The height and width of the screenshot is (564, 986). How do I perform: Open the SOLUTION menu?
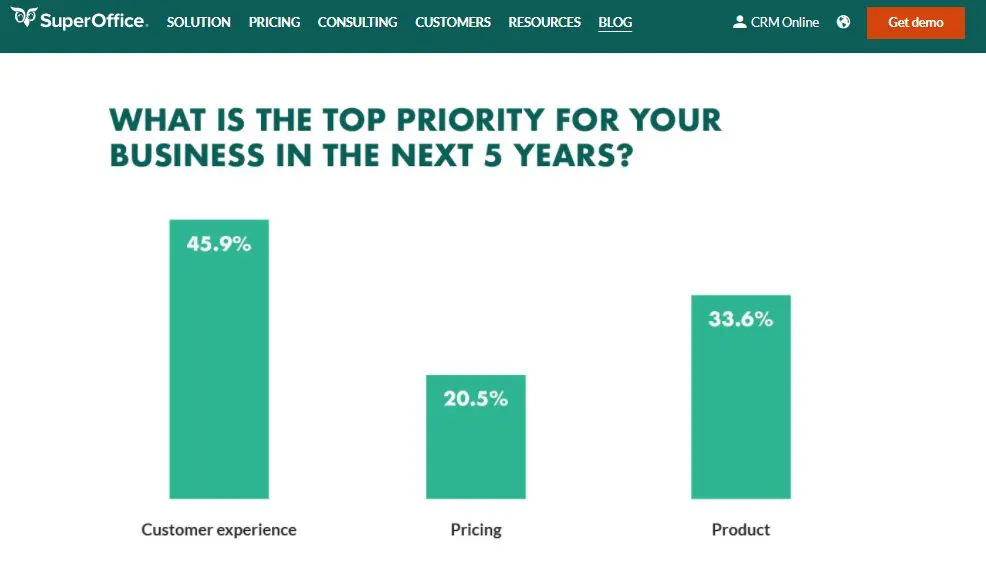[199, 22]
